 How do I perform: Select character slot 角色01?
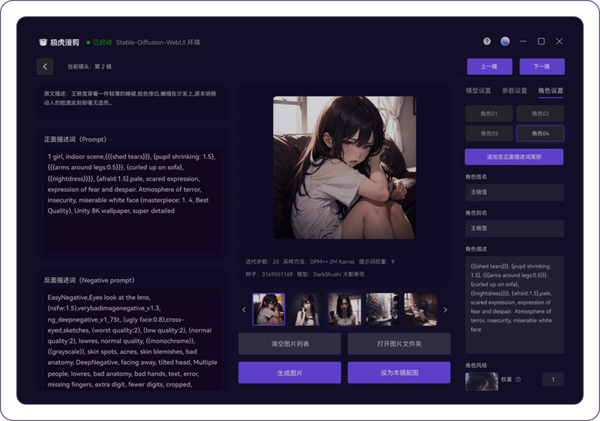point(489,113)
